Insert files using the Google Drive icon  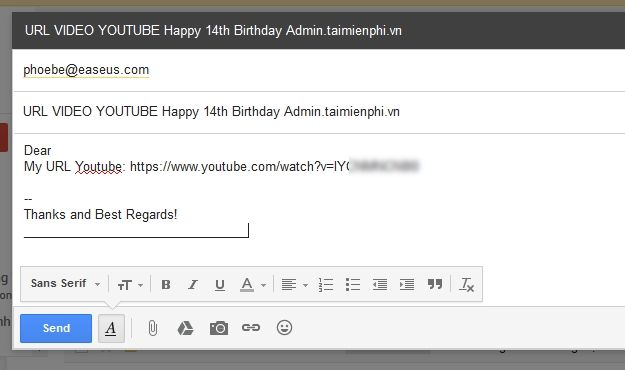tap(185, 328)
